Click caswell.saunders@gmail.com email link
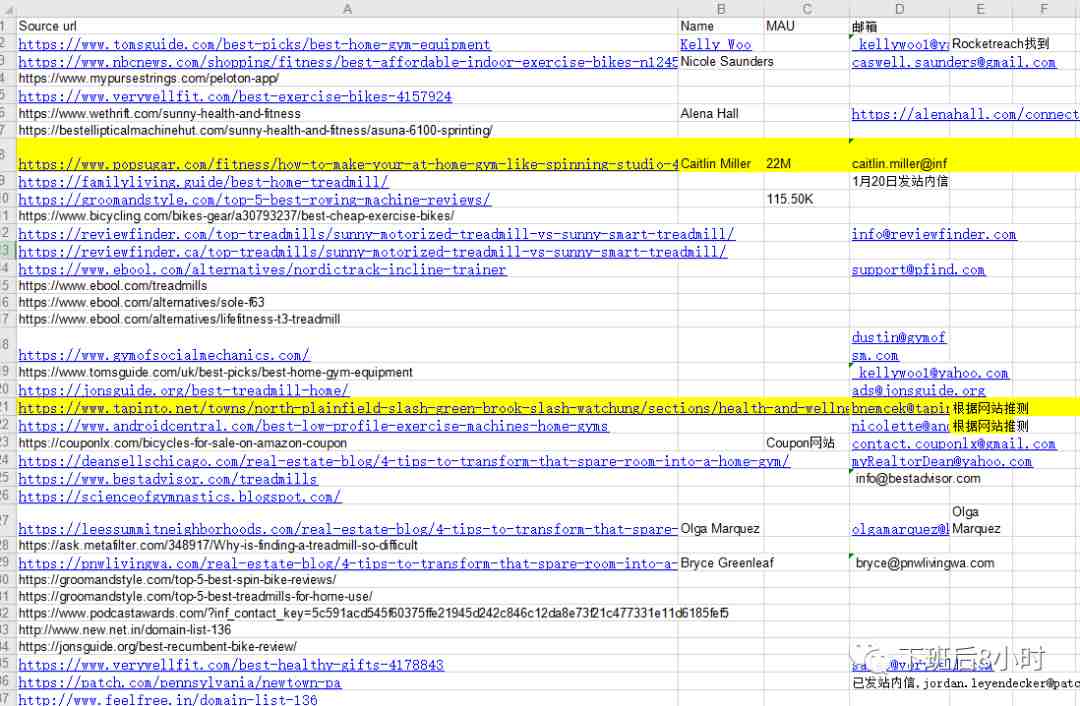 point(953,62)
